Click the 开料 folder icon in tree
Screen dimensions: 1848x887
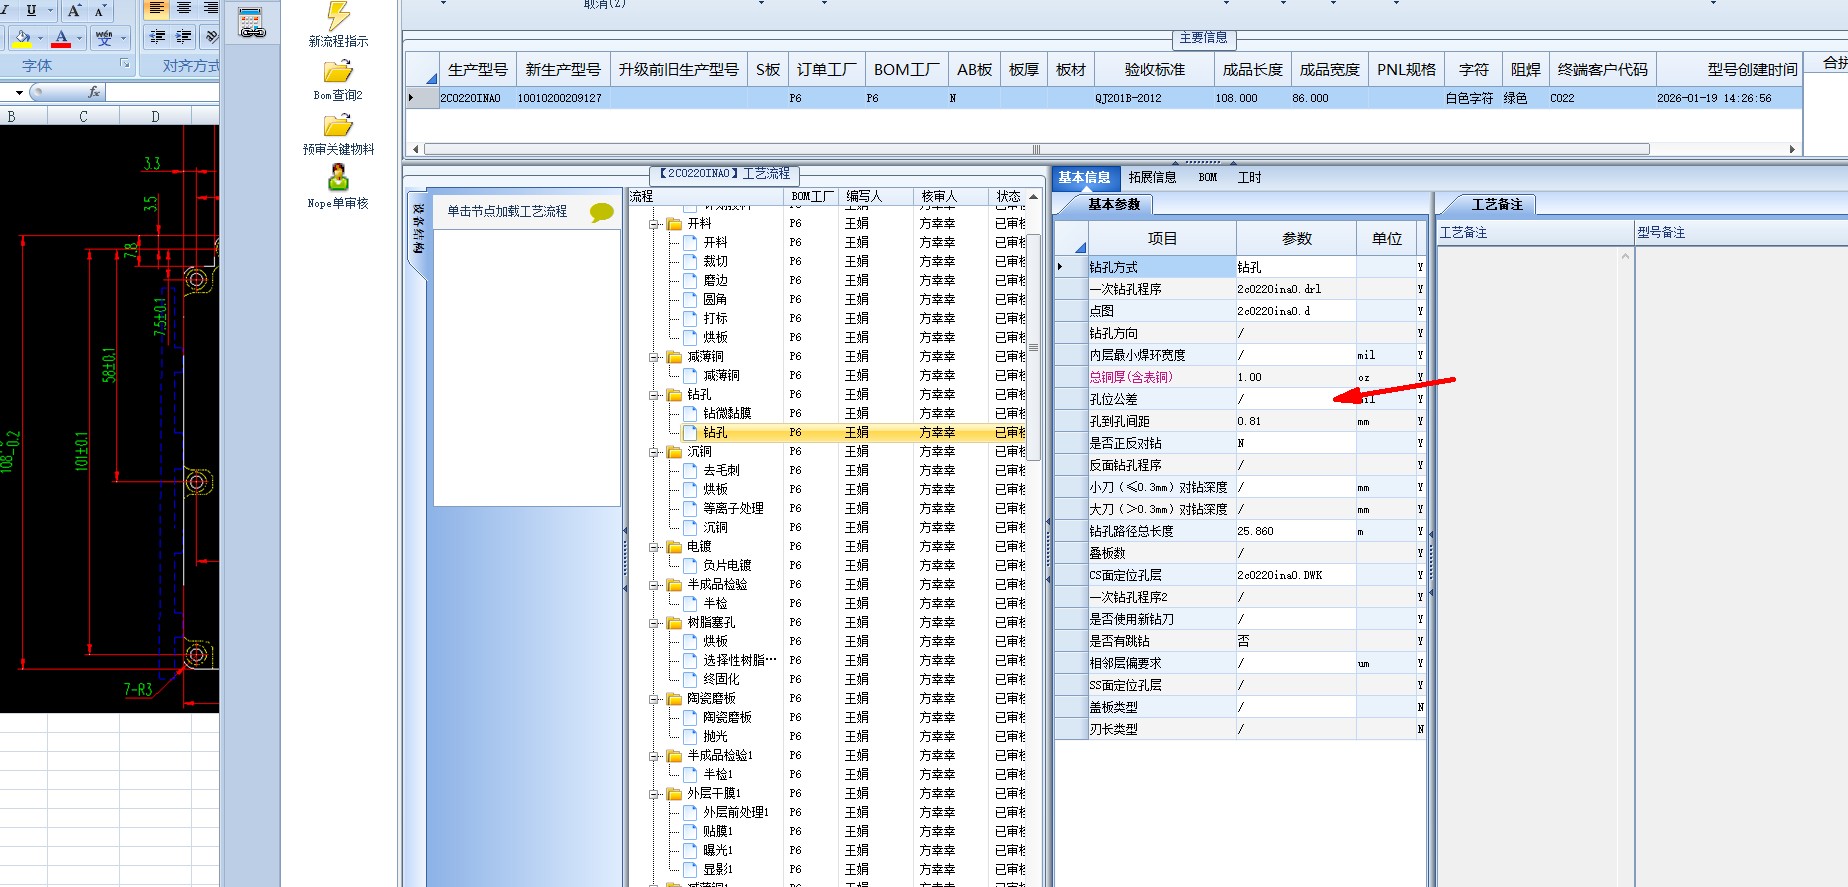(675, 224)
